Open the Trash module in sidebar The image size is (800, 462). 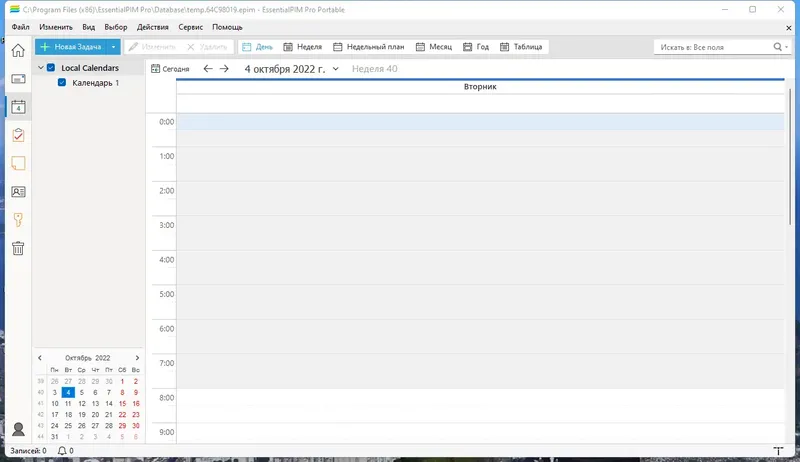point(18,248)
